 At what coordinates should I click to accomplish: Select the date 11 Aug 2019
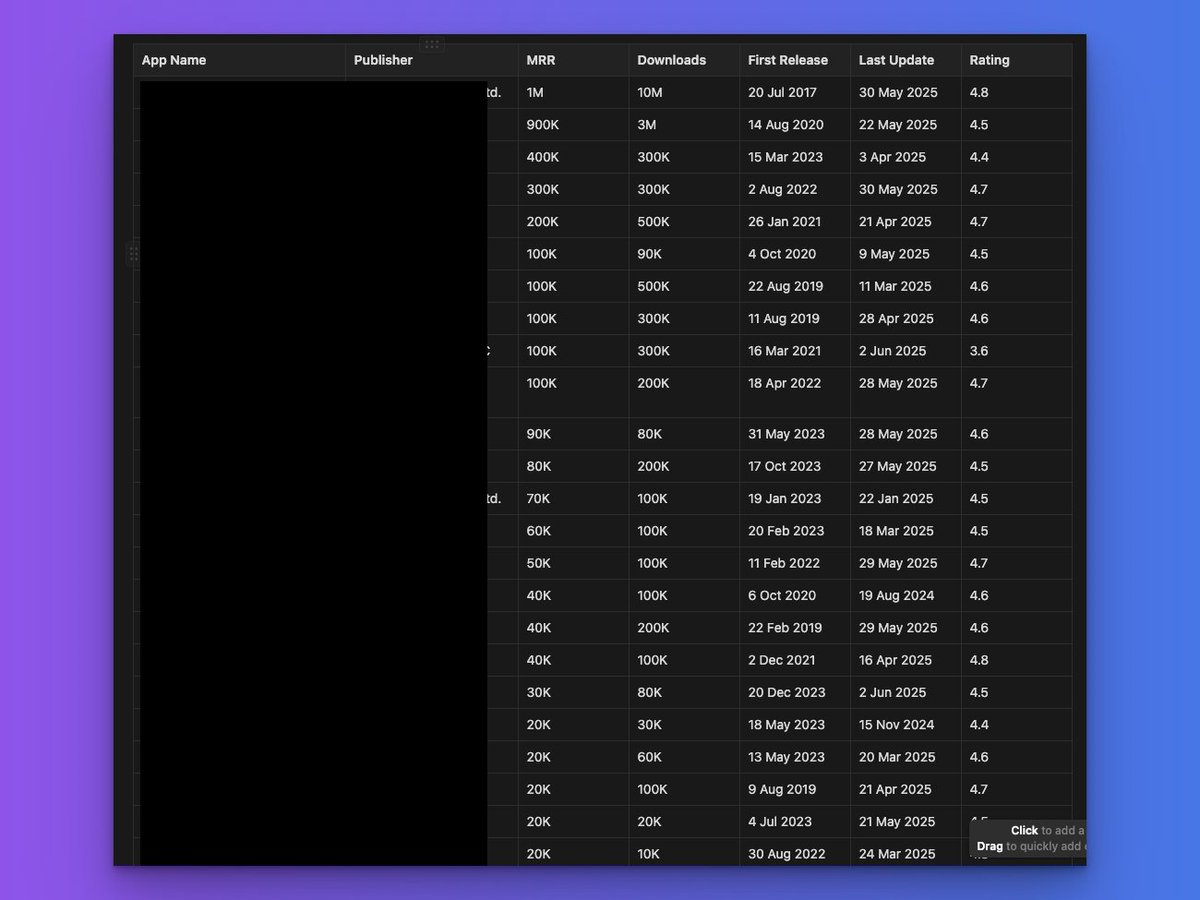click(784, 319)
